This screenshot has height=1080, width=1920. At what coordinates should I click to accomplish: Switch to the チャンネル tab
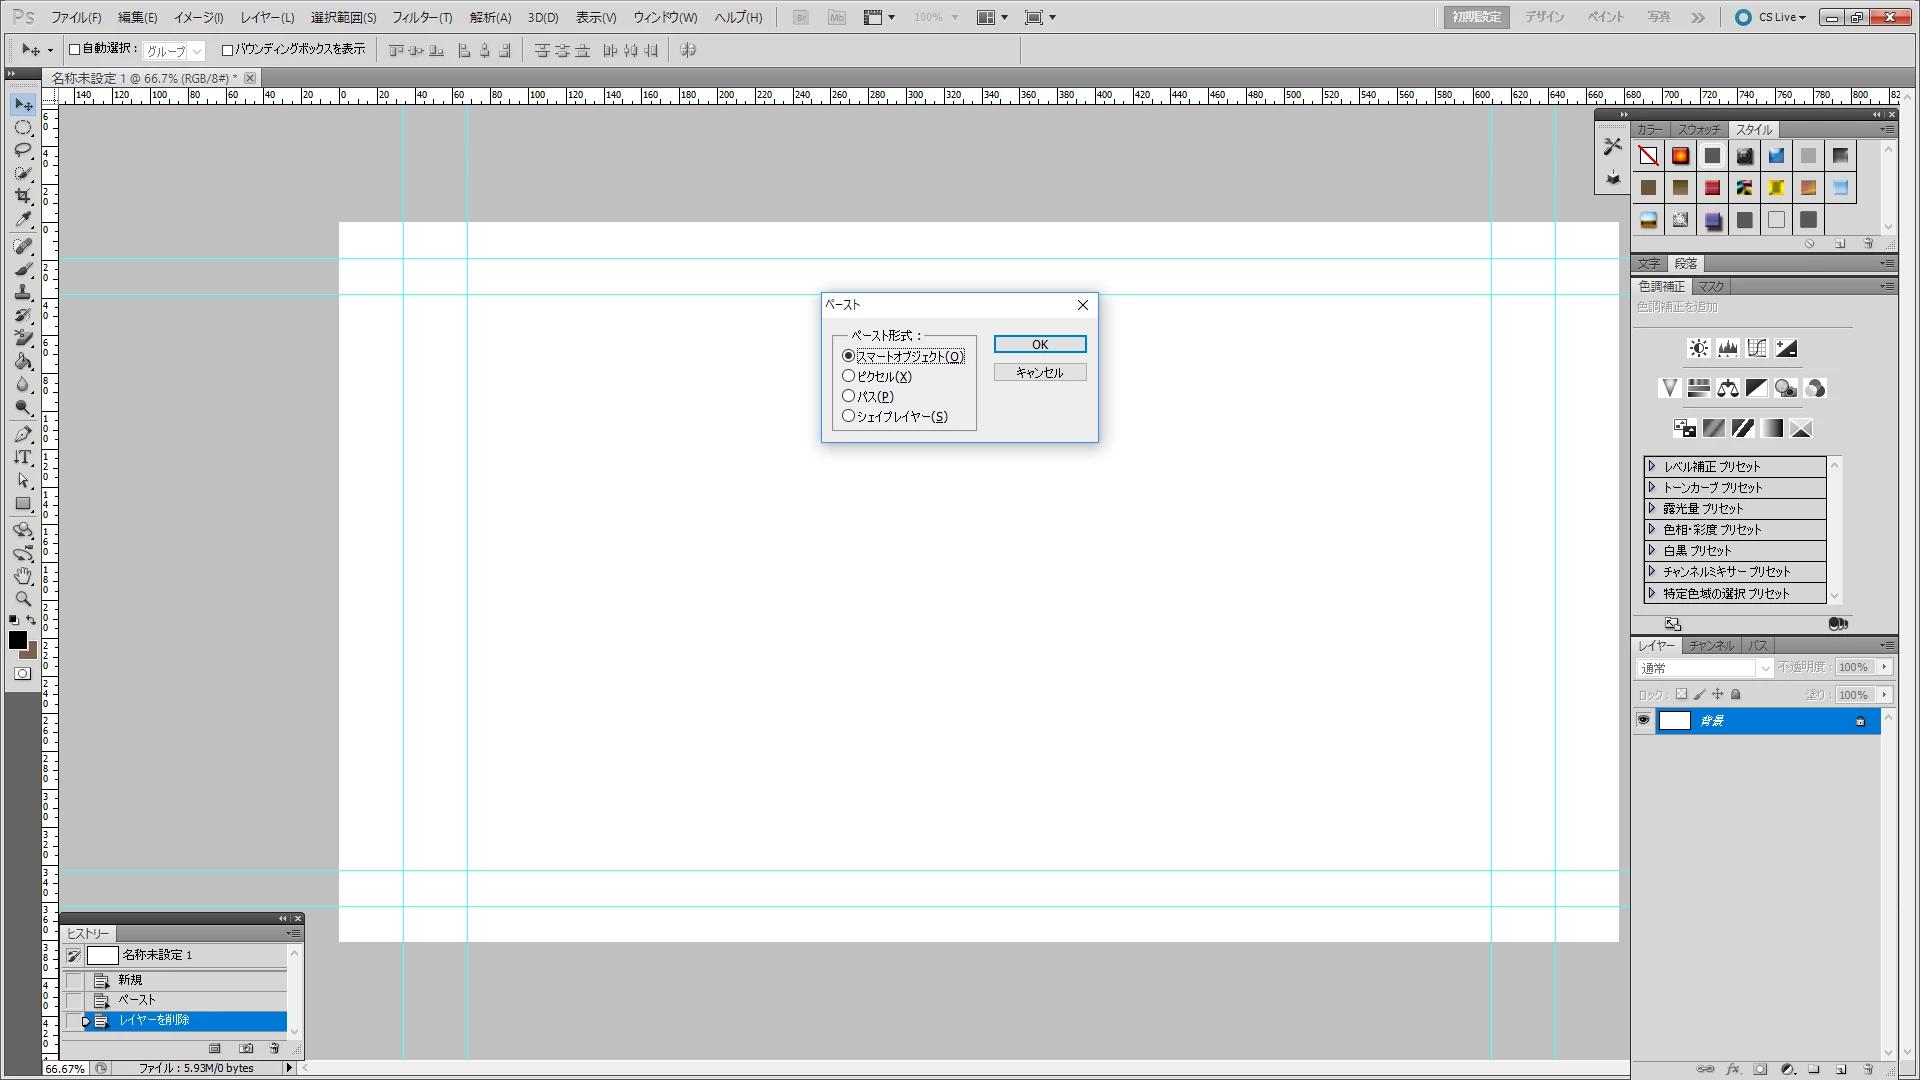tap(1710, 645)
